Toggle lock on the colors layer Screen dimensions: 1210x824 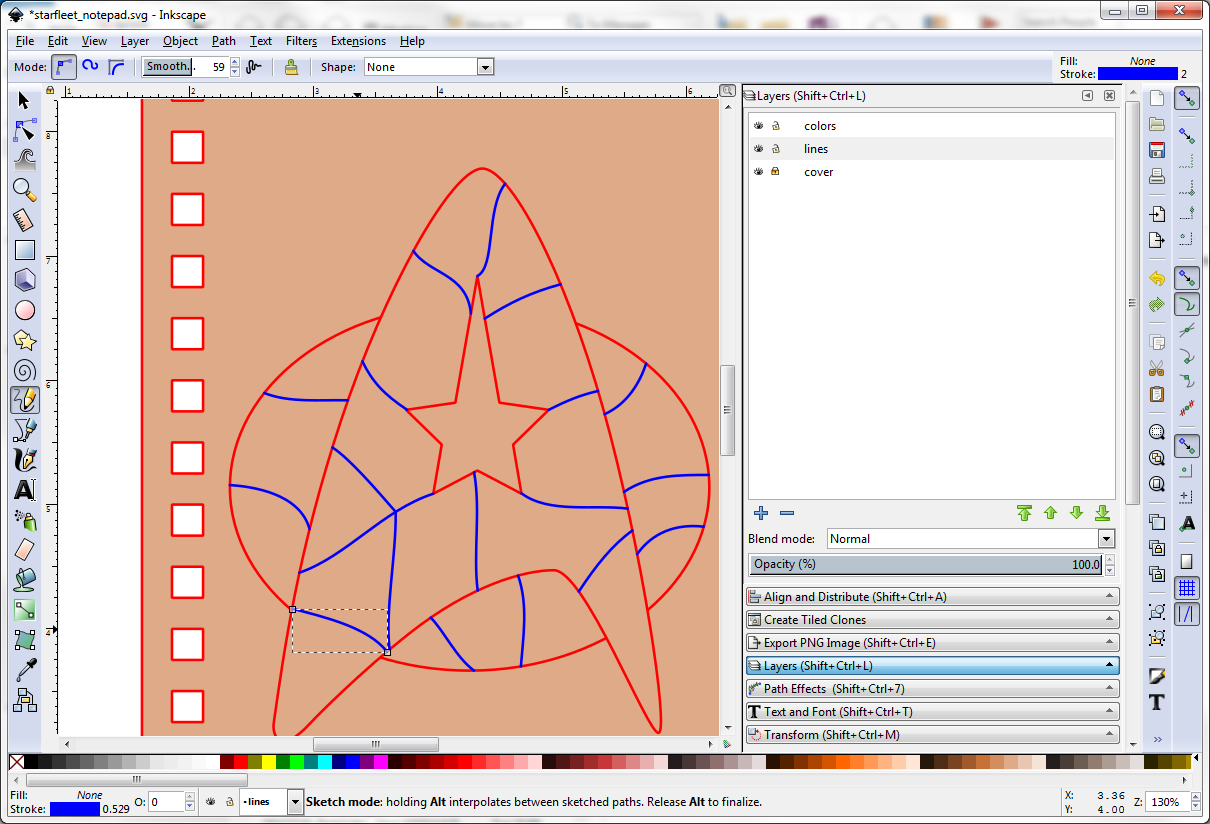point(776,126)
